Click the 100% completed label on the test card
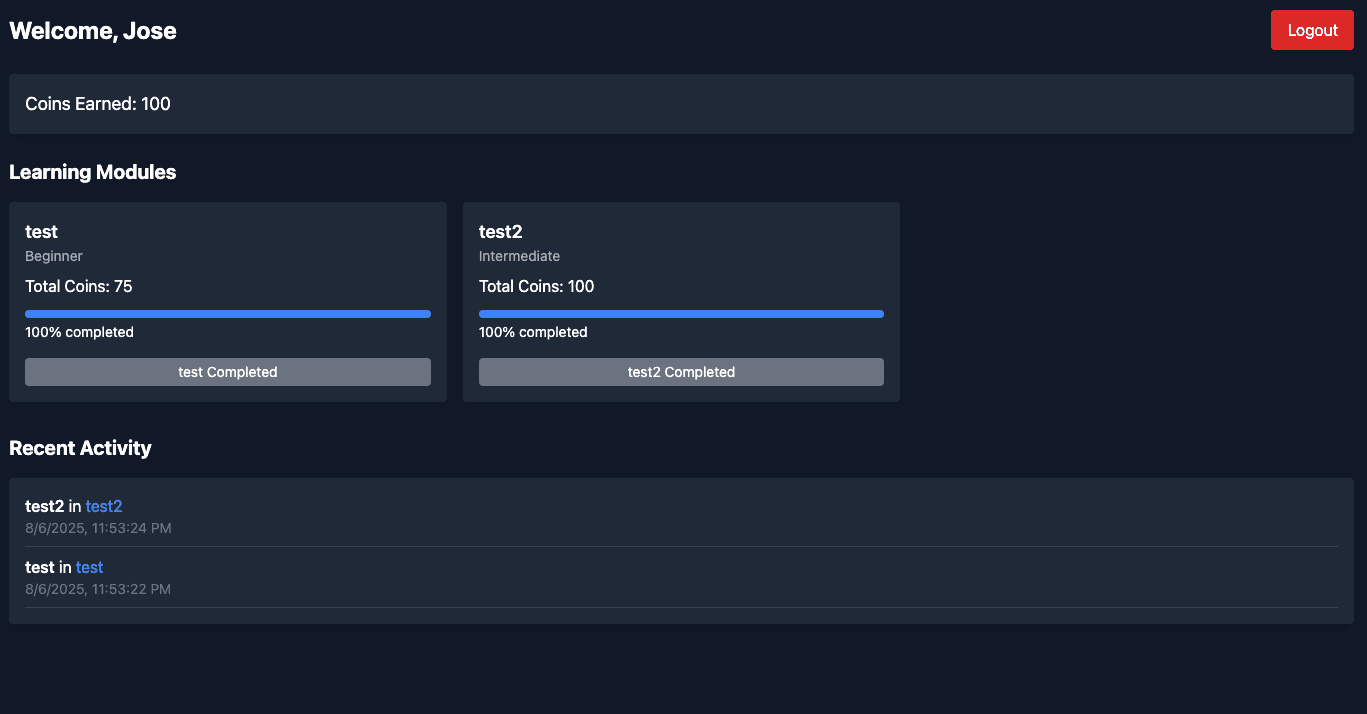 (79, 331)
